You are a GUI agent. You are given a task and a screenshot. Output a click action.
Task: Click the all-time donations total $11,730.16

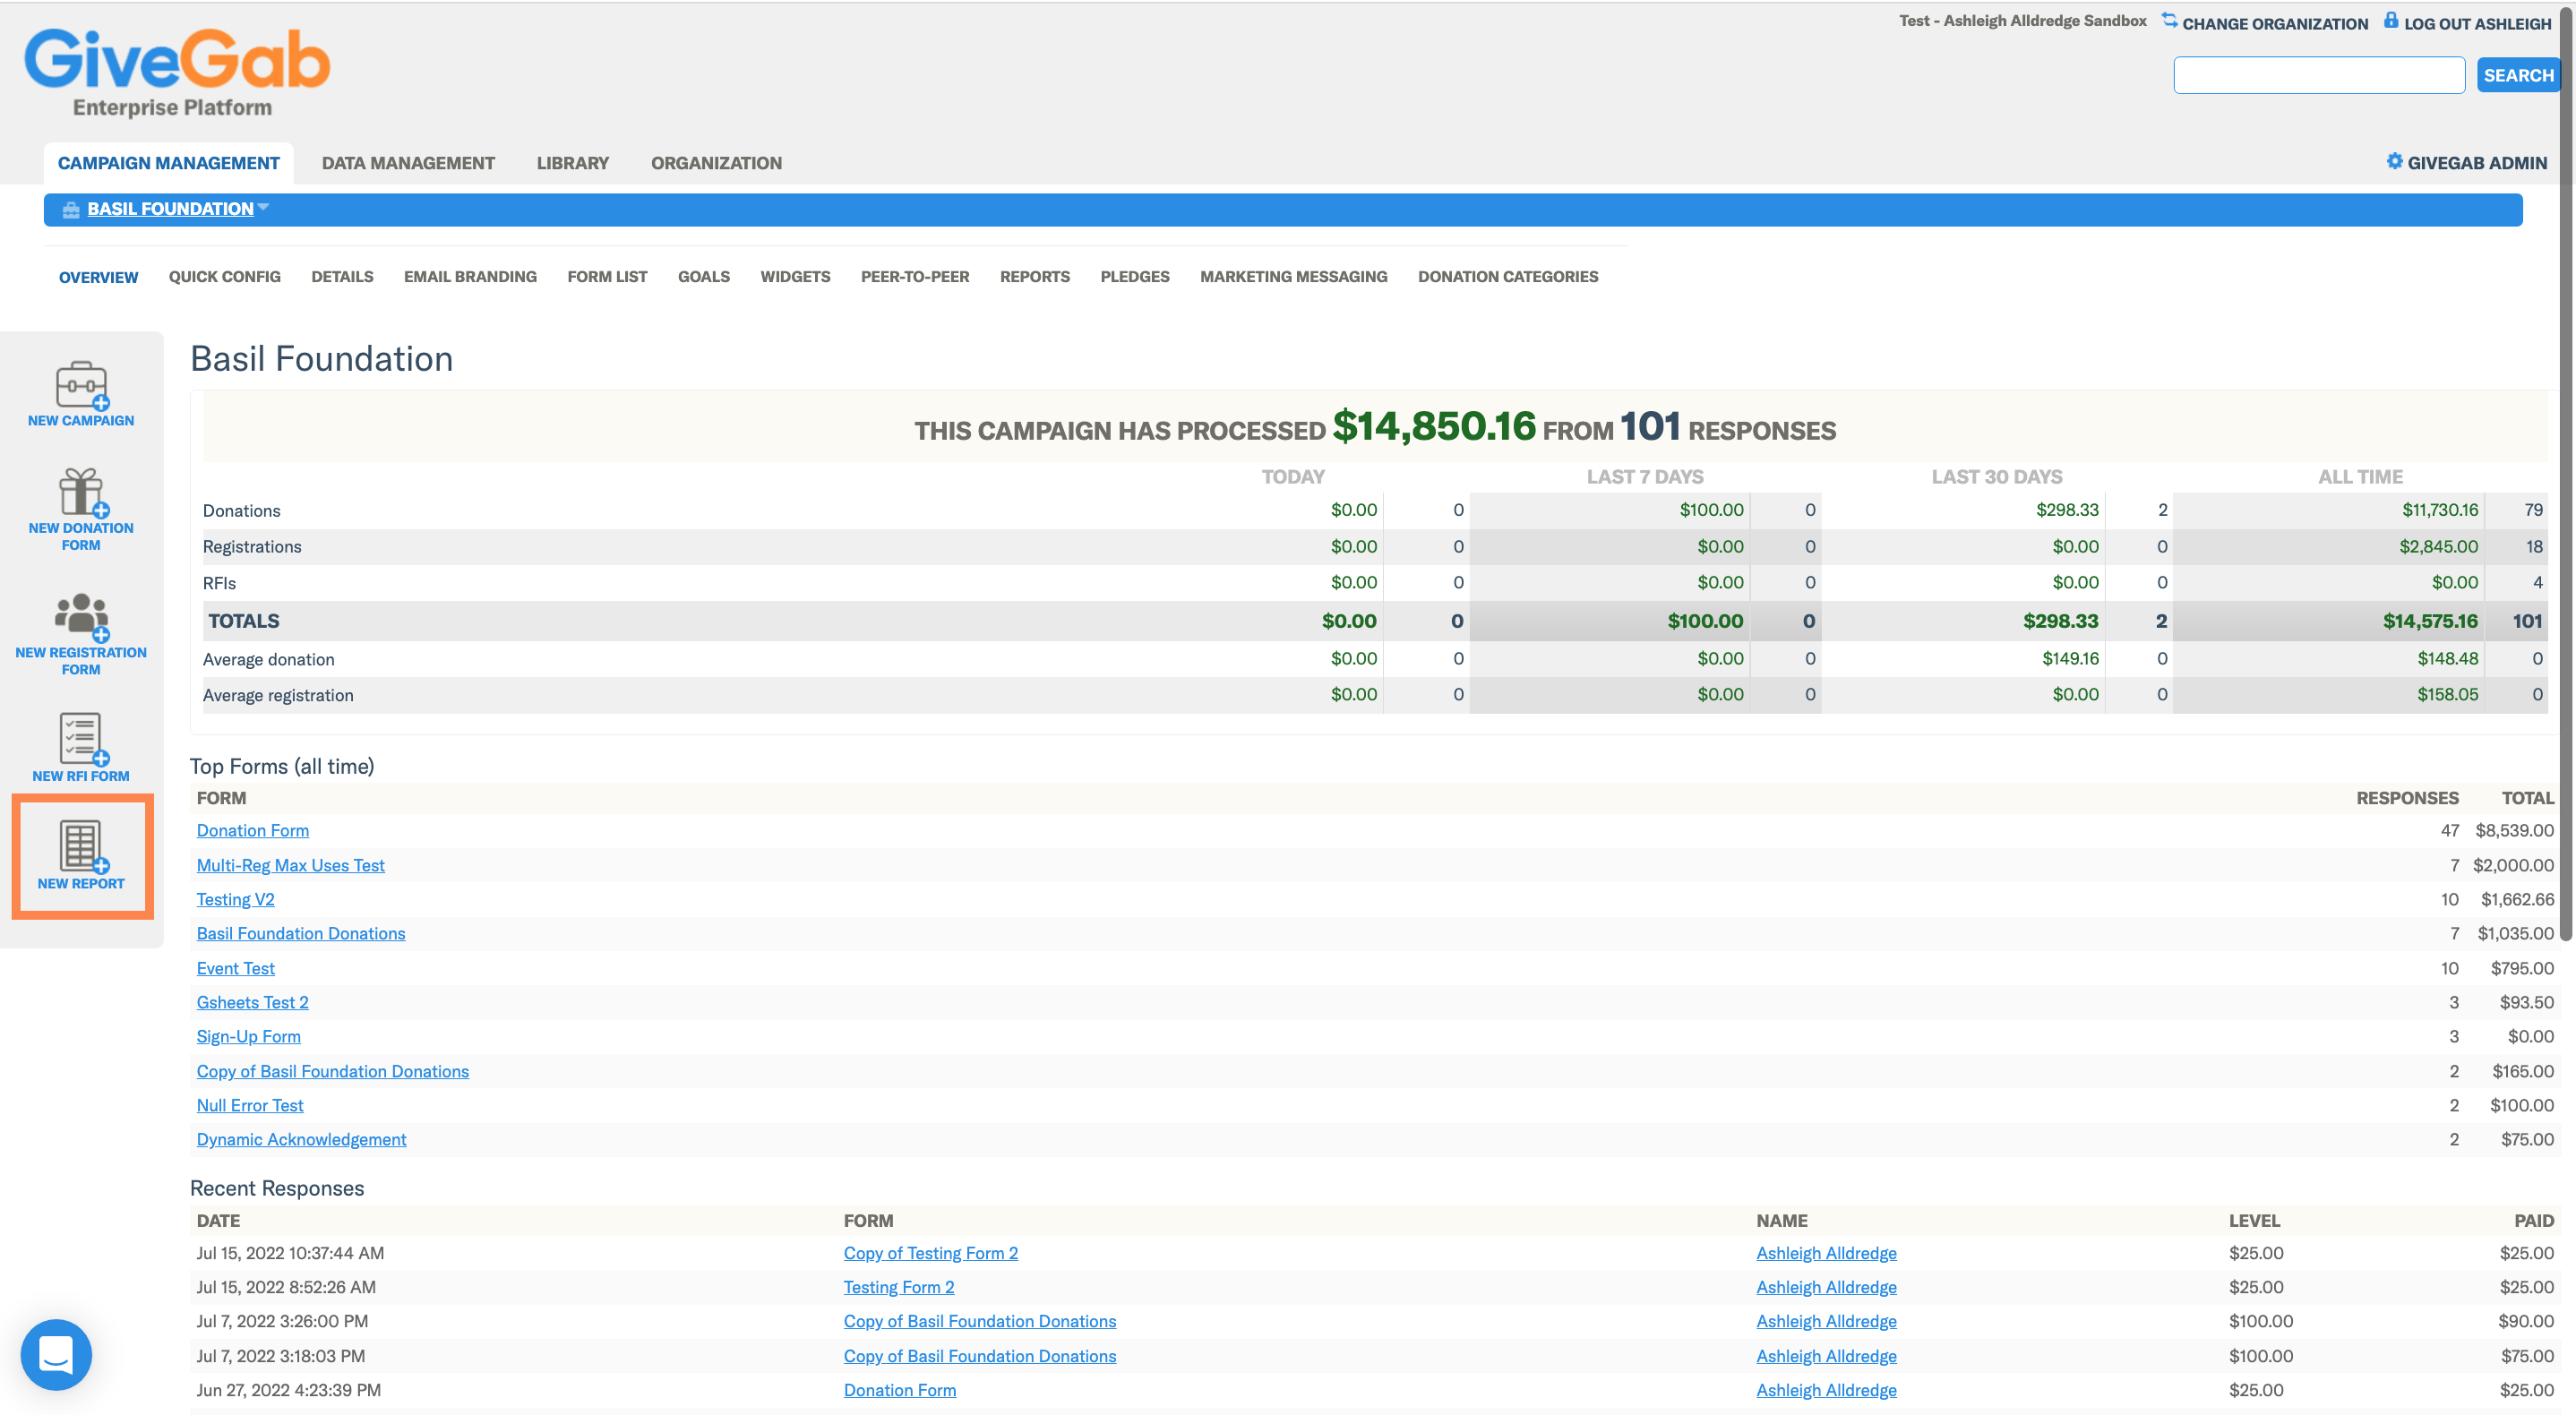point(2440,510)
